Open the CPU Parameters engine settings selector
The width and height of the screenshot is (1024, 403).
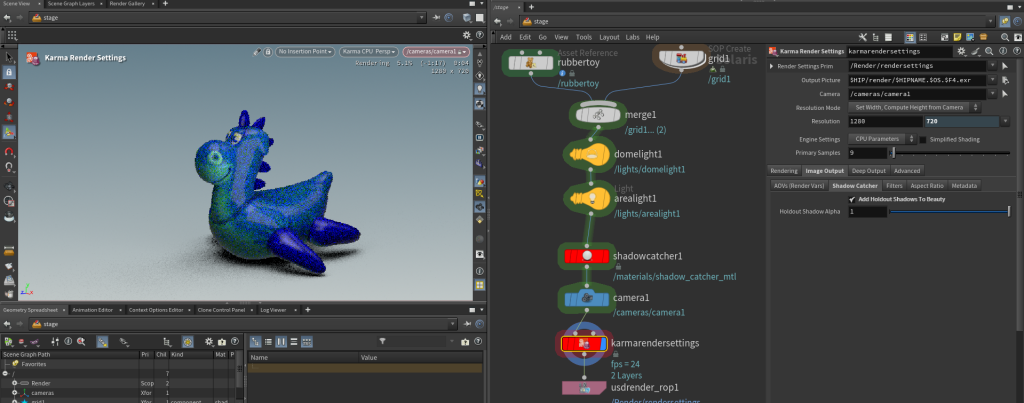point(880,139)
